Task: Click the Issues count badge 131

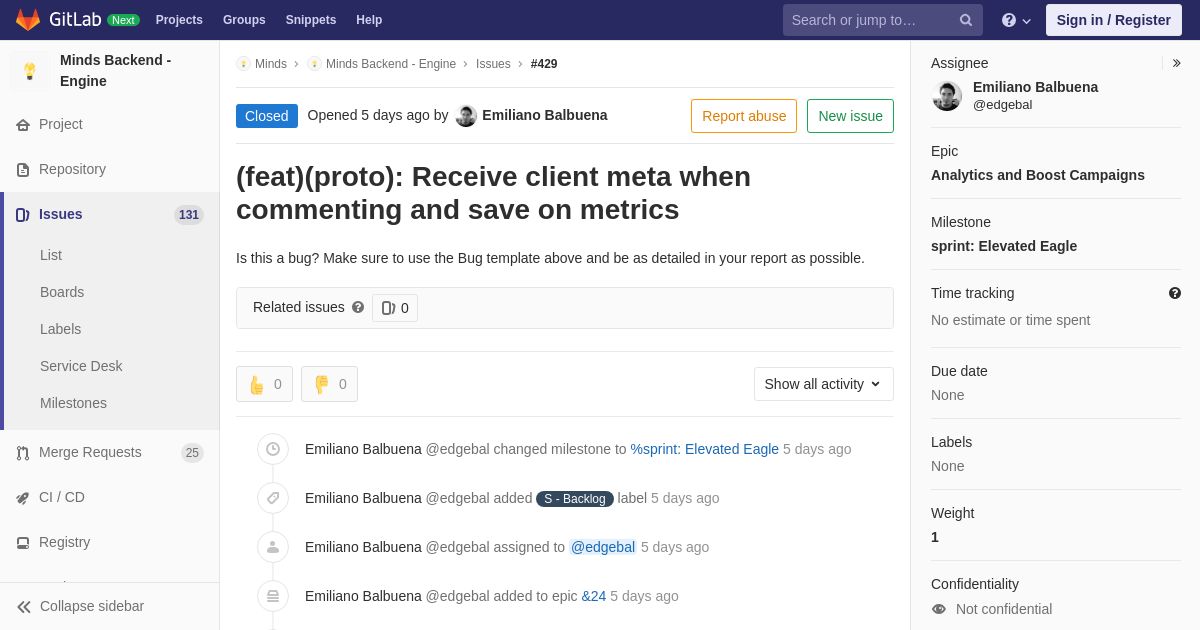Action: point(189,215)
